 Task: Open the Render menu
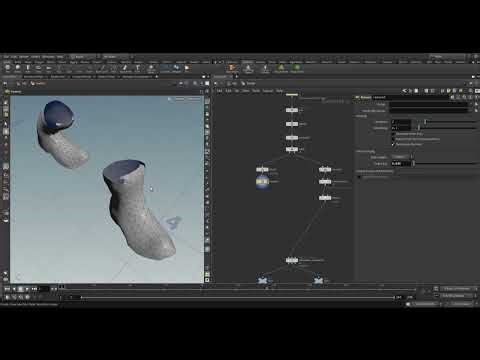click(x=24, y=57)
